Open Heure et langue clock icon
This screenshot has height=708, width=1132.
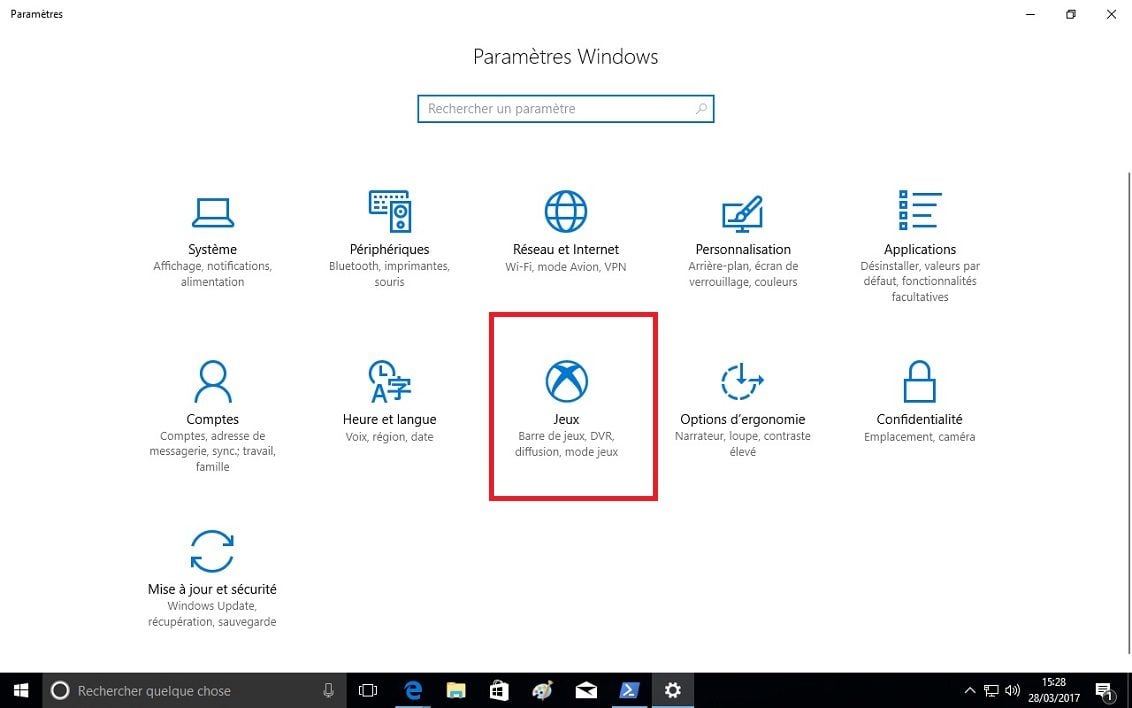[389, 381]
